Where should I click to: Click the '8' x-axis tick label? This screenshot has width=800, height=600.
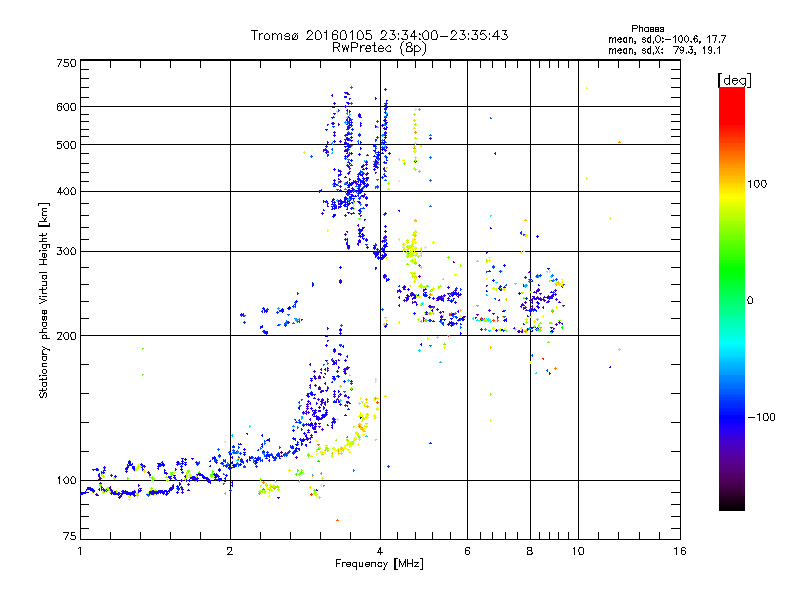point(530,551)
